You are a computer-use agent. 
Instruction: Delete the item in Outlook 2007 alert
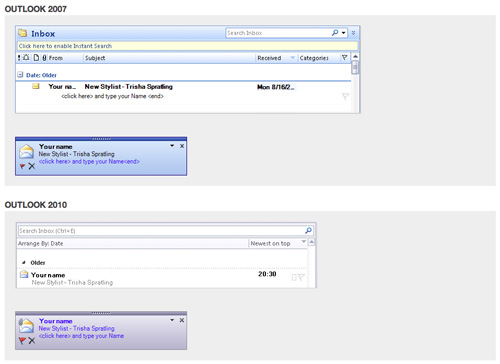[x=32, y=166]
